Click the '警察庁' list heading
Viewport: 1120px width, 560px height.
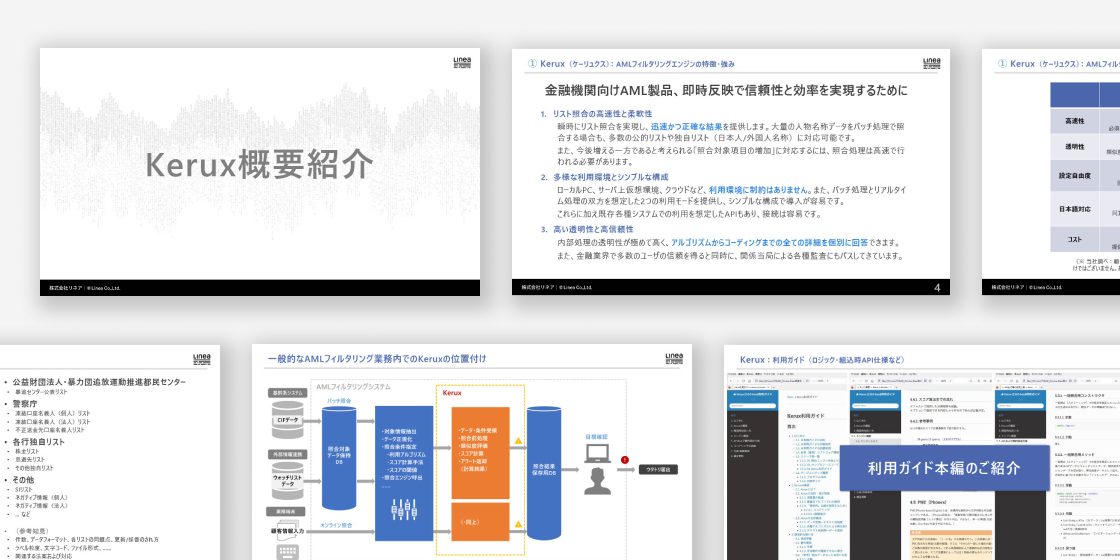26,404
